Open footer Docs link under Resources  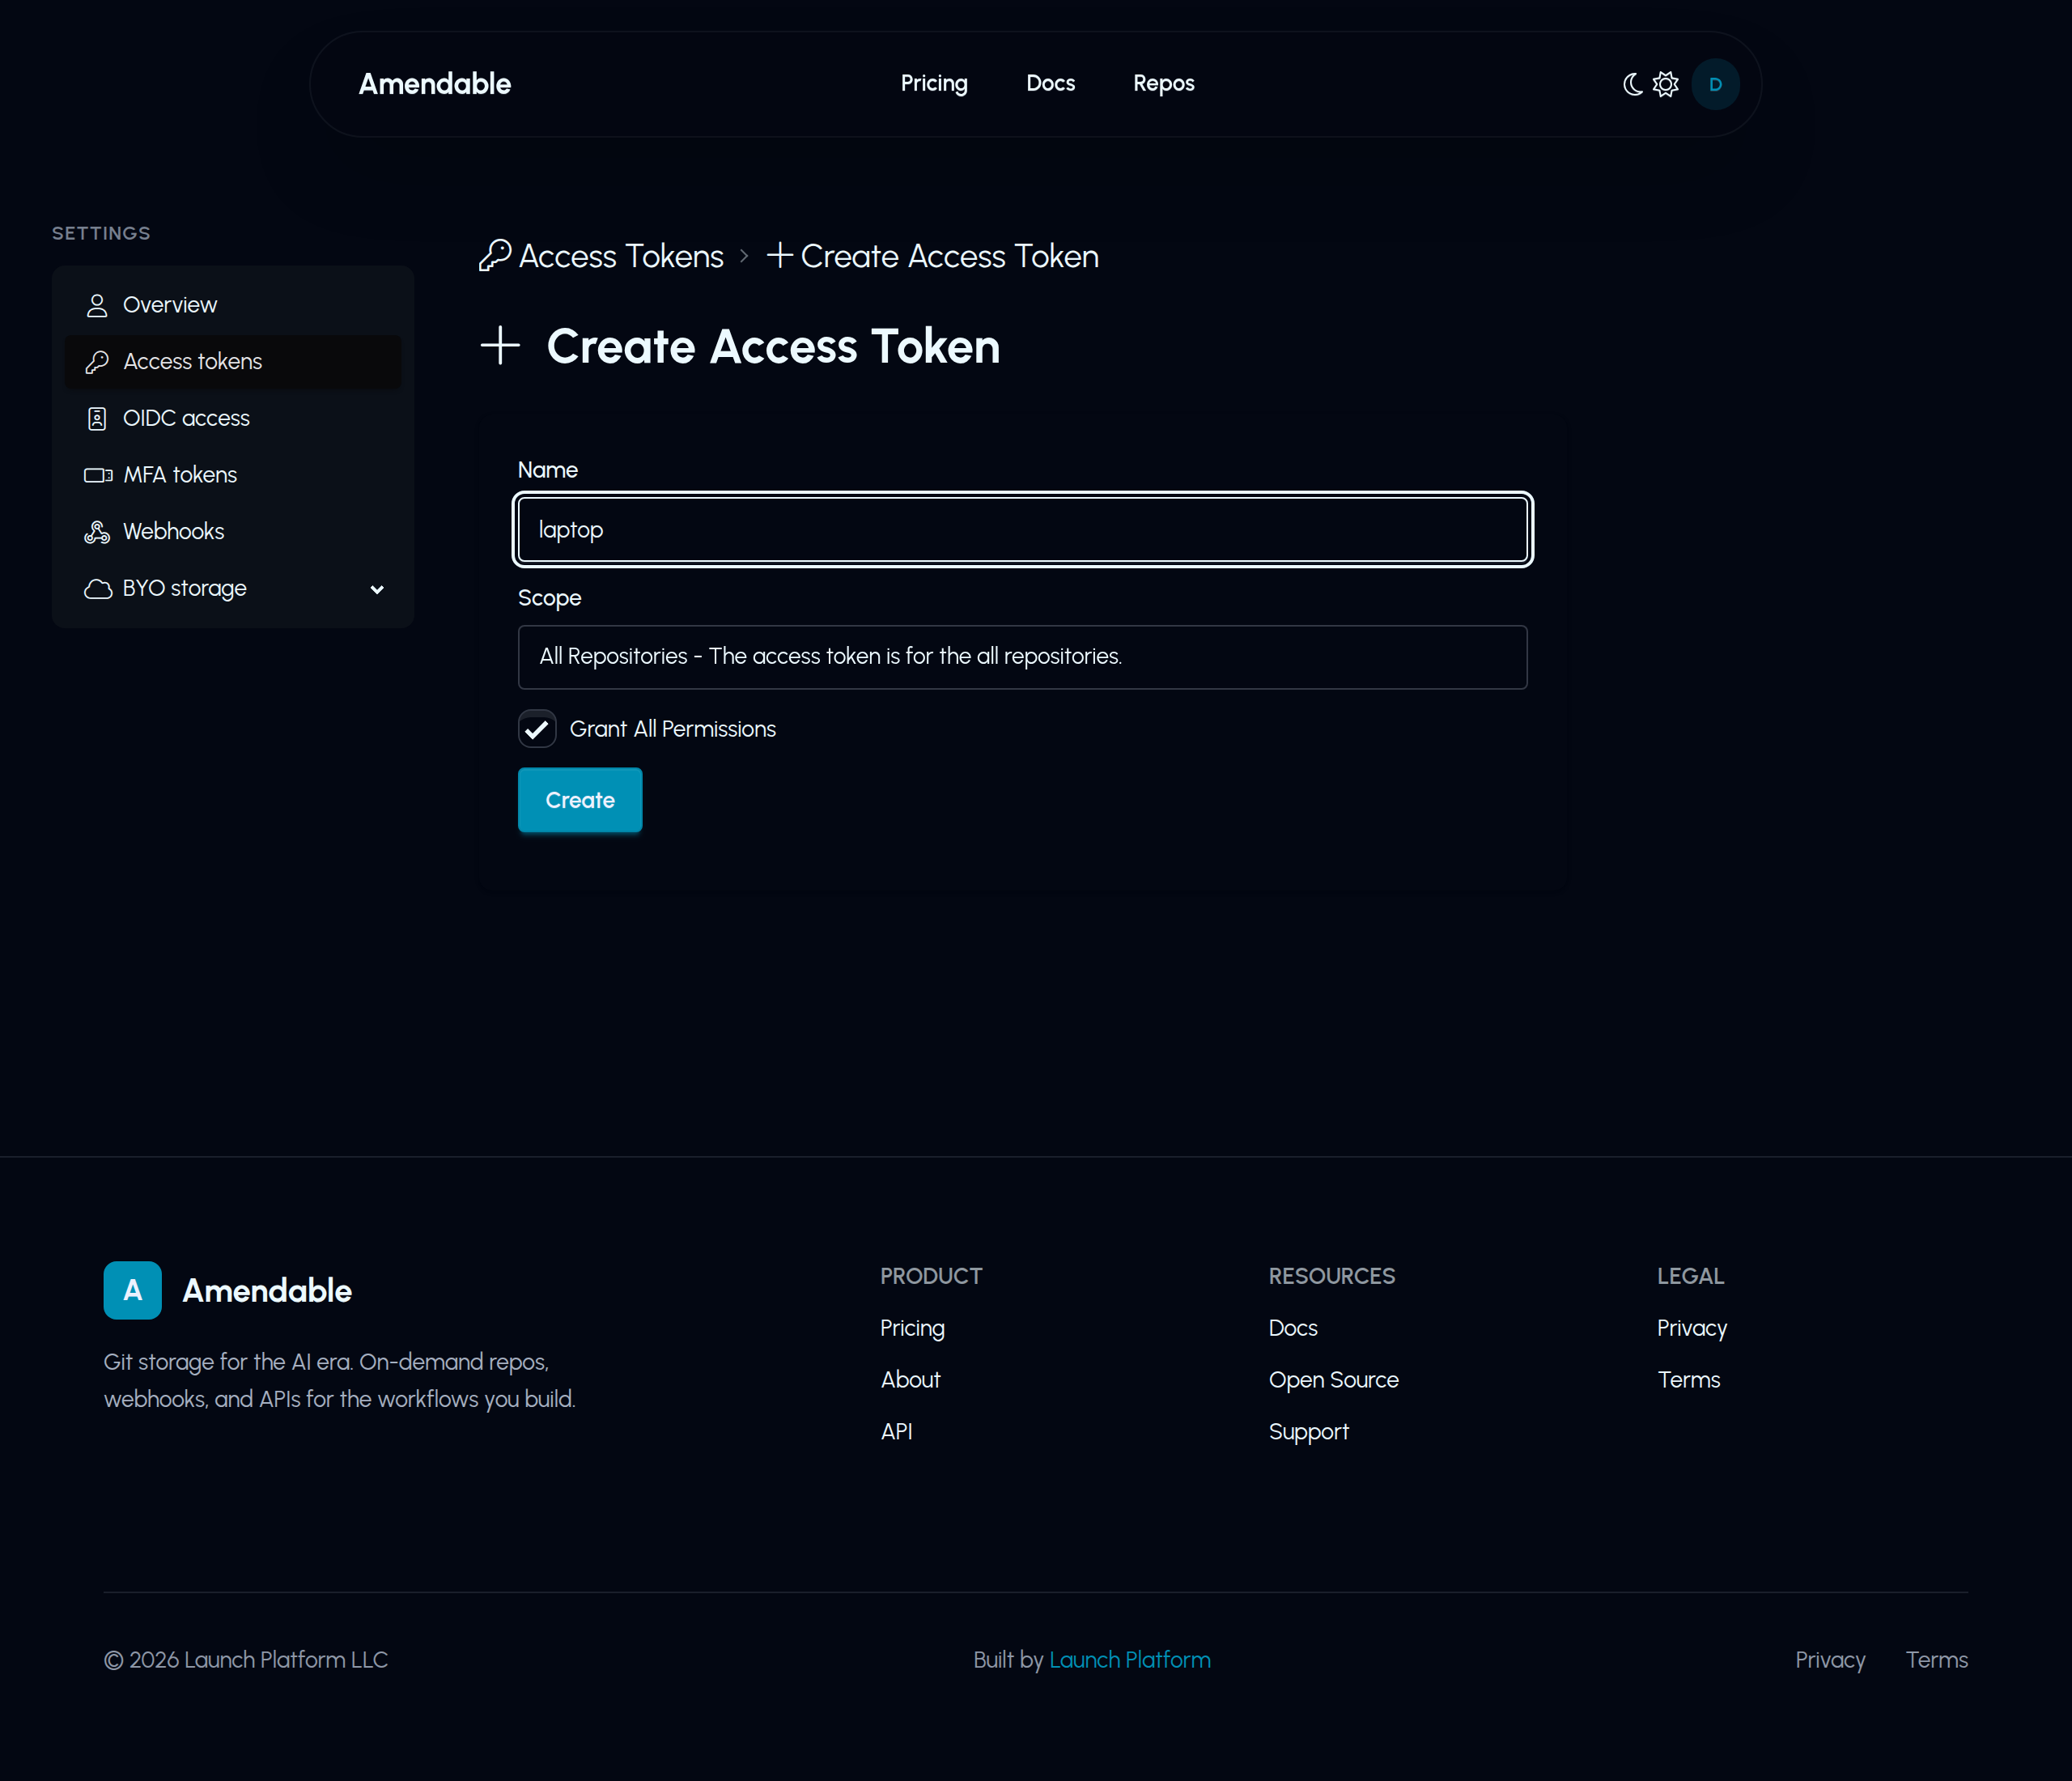tap(1292, 1328)
